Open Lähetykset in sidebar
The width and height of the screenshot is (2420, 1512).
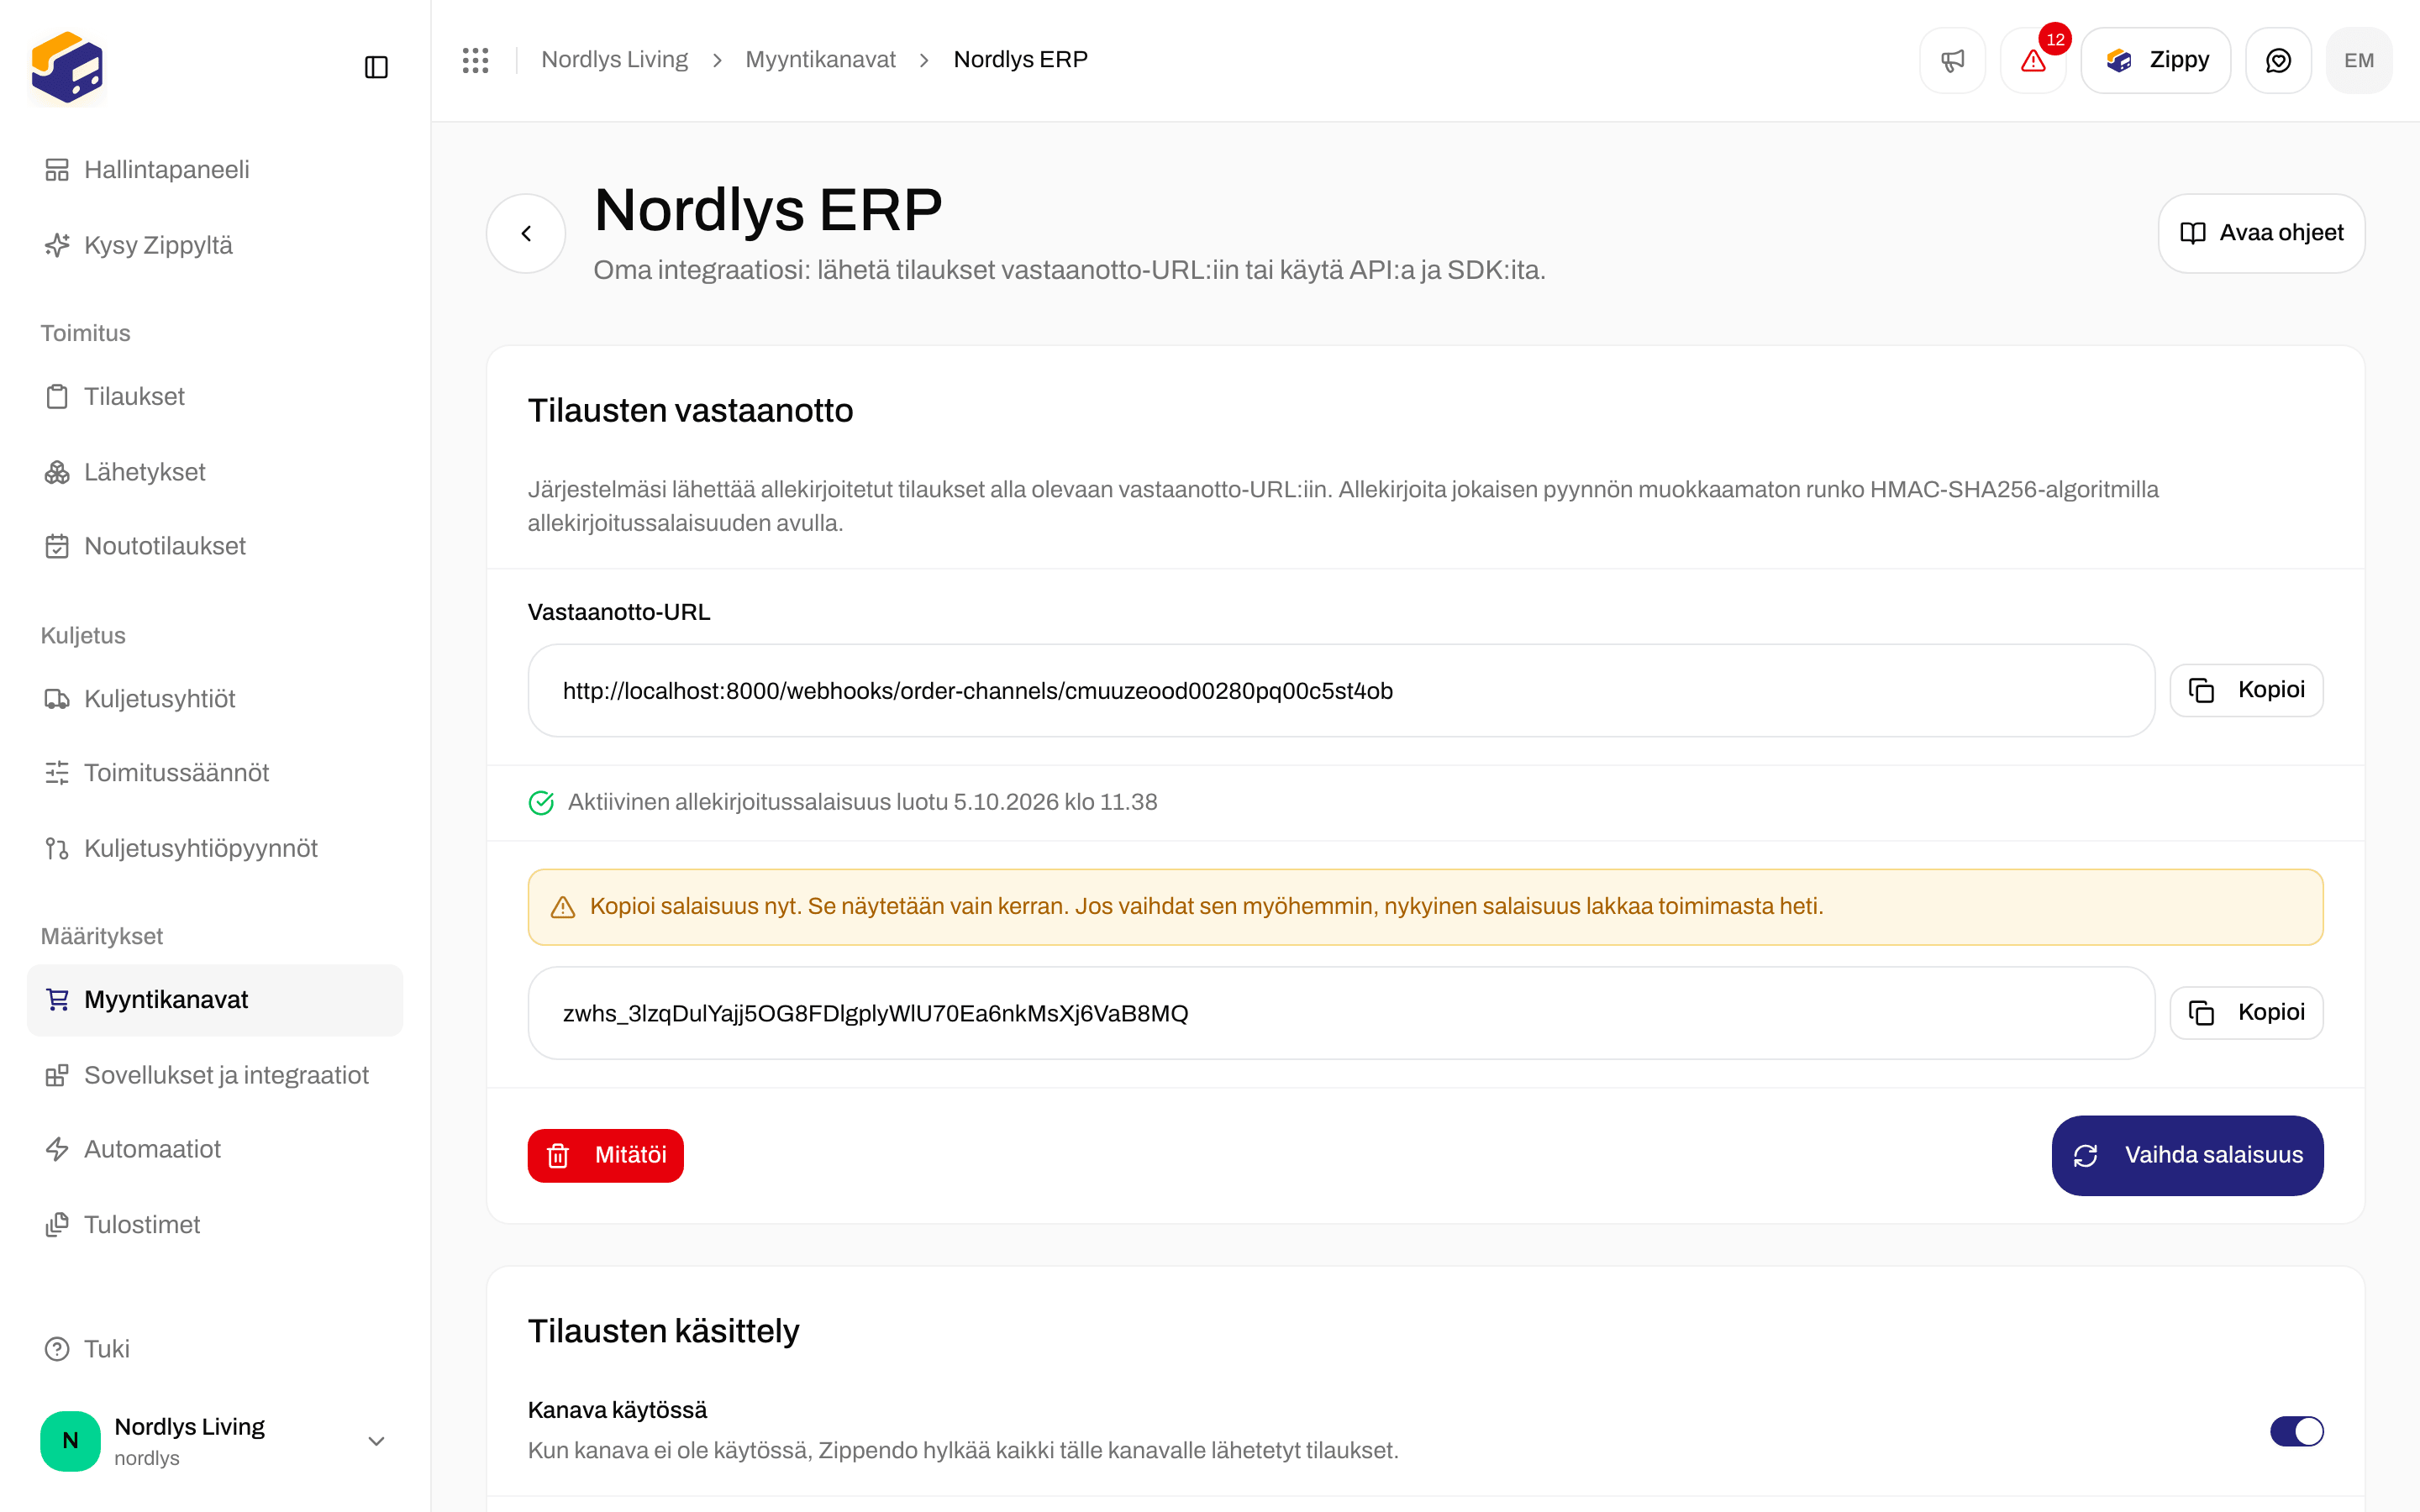tap(215, 472)
